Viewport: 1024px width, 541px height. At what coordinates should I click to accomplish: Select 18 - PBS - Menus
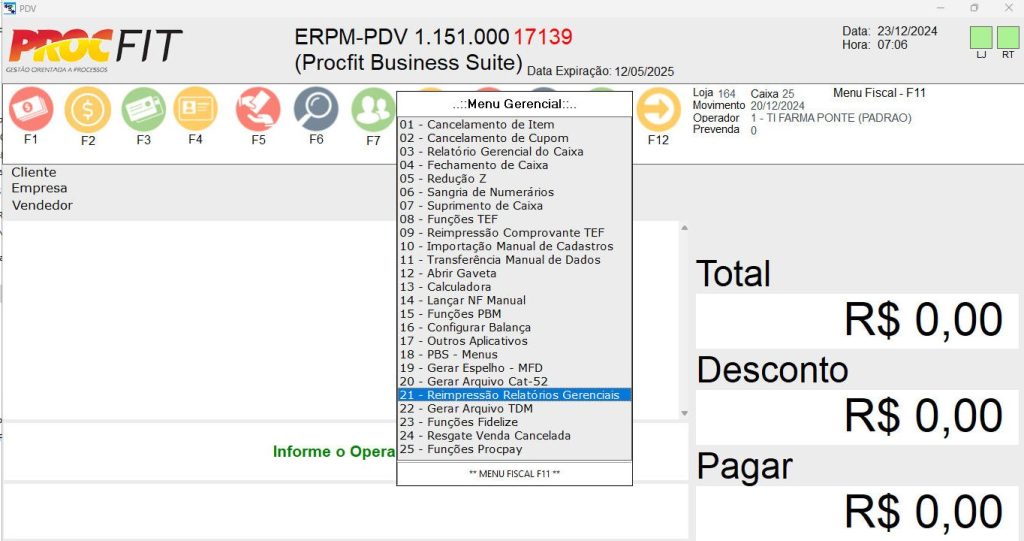tap(515, 354)
